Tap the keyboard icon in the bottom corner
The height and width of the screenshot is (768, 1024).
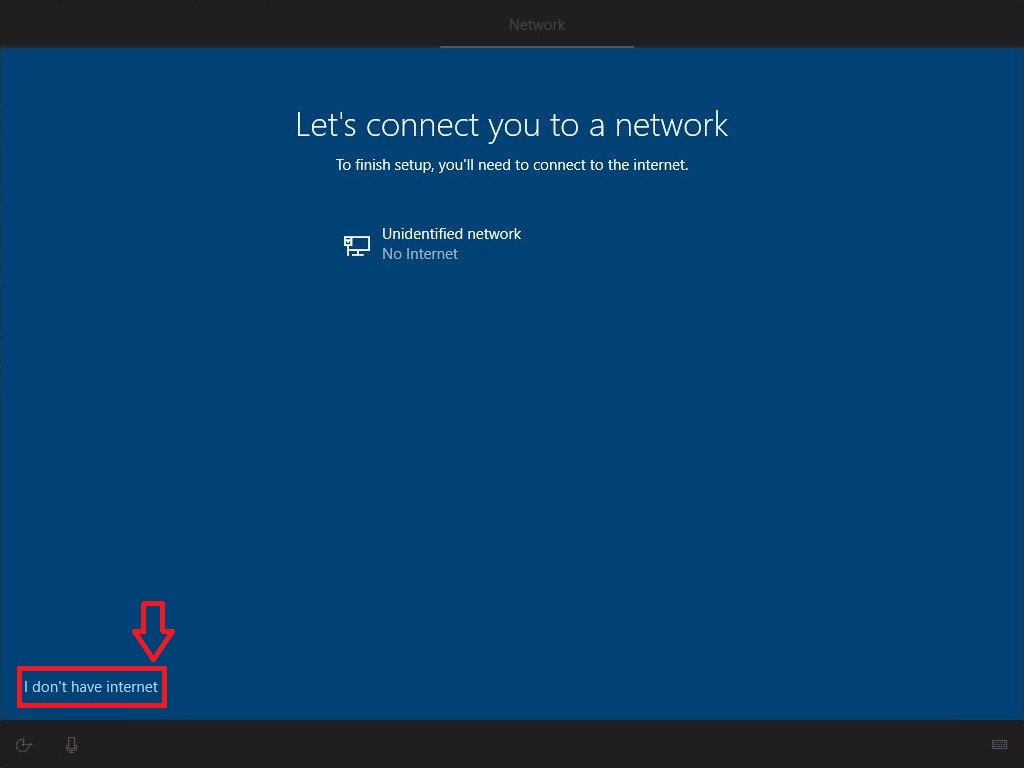[998, 744]
